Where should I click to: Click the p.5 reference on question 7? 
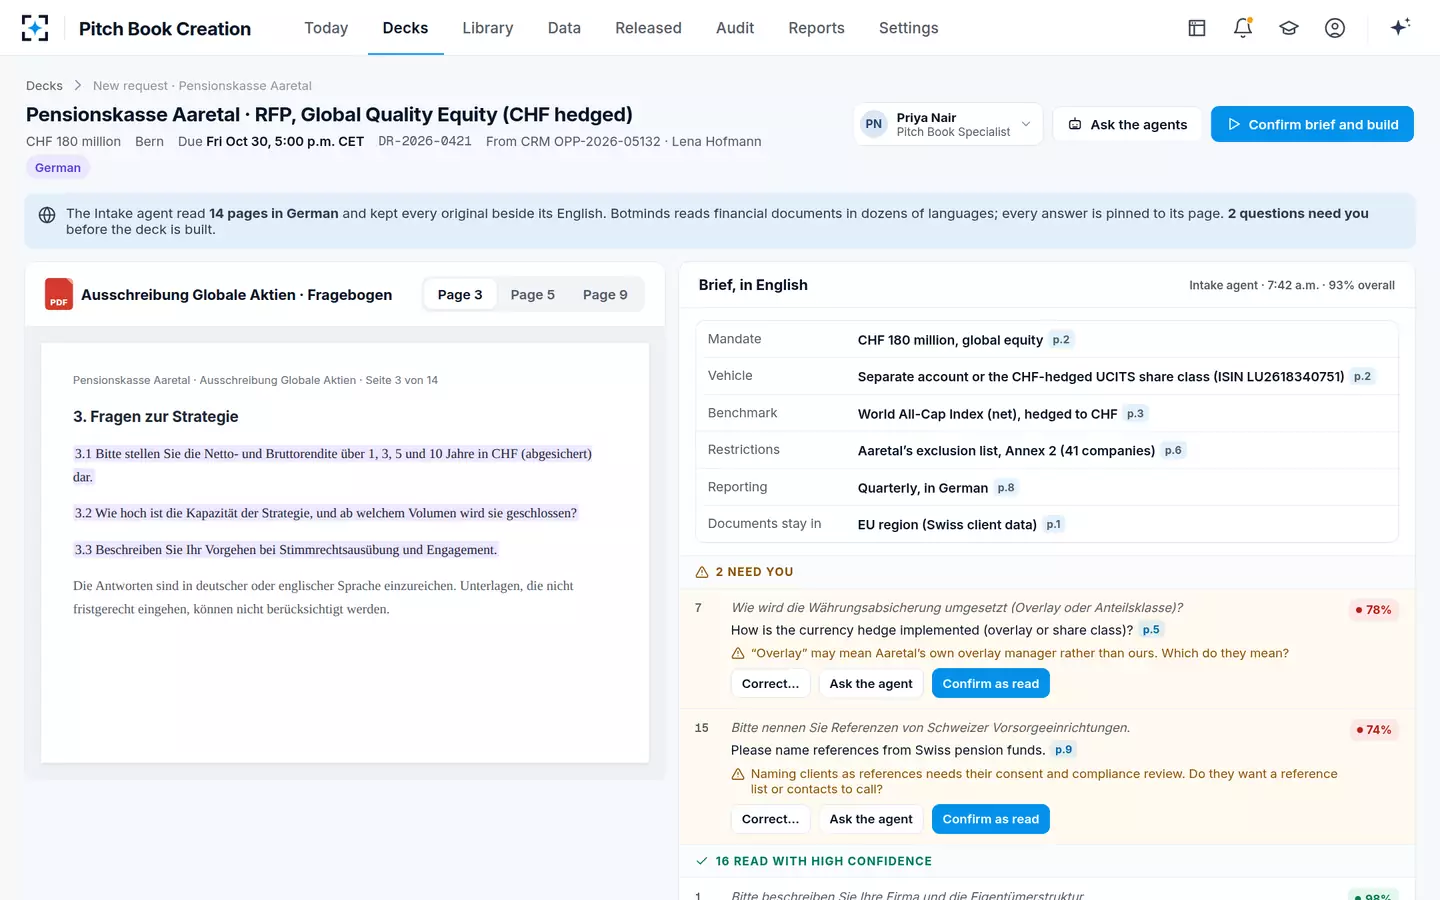point(1151,630)
